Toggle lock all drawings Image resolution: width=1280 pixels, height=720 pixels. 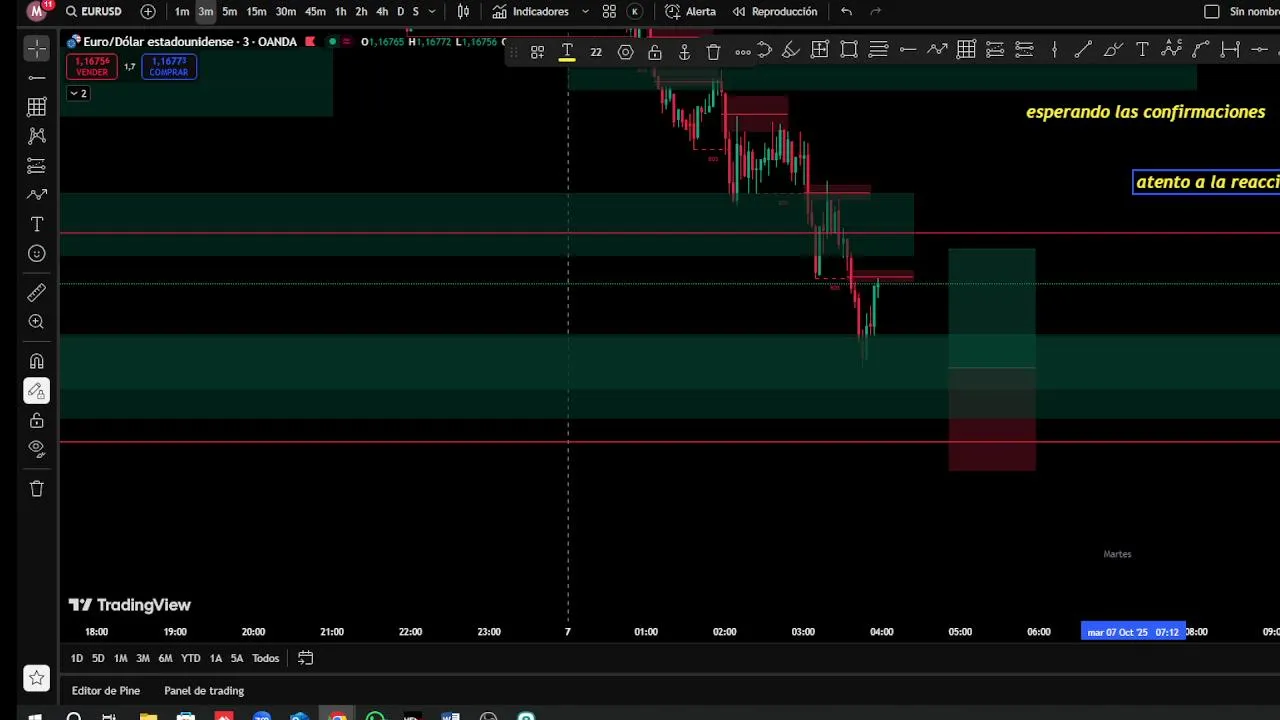point(36,420)
